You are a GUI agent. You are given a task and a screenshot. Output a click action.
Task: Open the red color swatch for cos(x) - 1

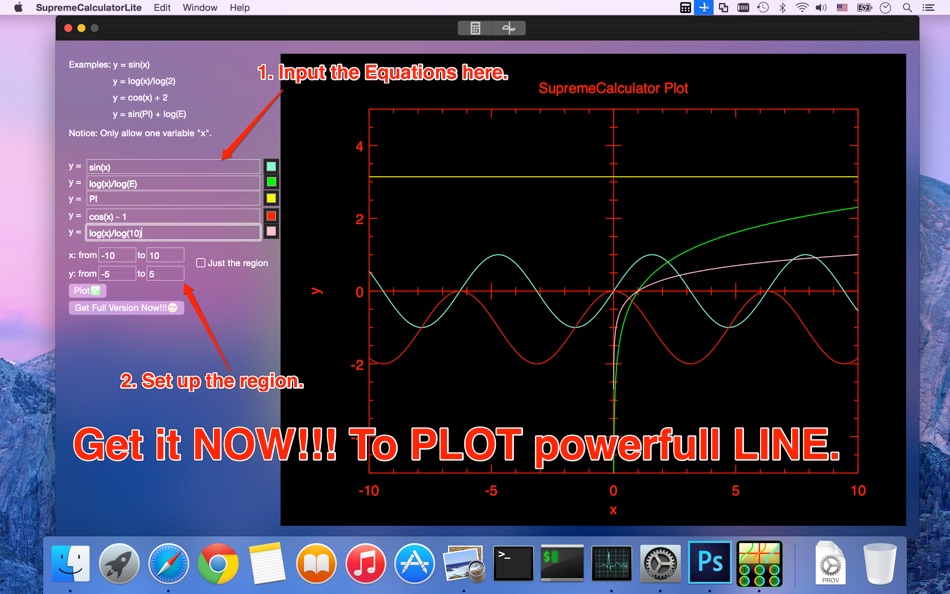(x=271, y=215)
